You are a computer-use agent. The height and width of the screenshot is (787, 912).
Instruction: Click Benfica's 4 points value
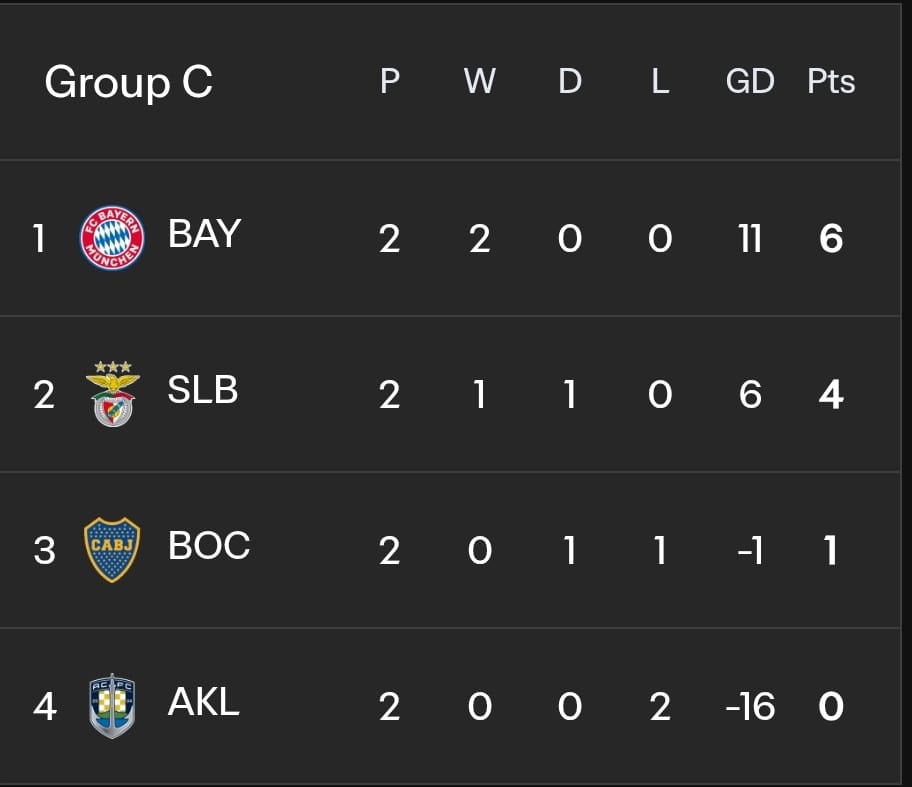click(x=831, y=394)
